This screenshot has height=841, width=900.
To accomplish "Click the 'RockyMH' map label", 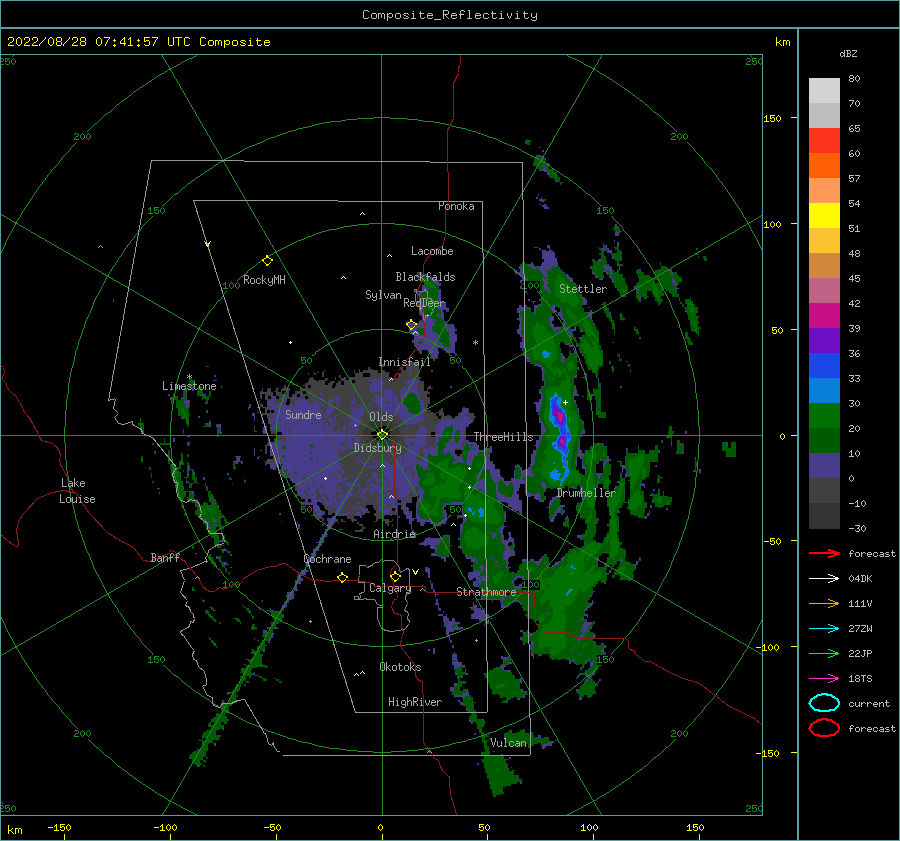I will click(x=264, y=280).
